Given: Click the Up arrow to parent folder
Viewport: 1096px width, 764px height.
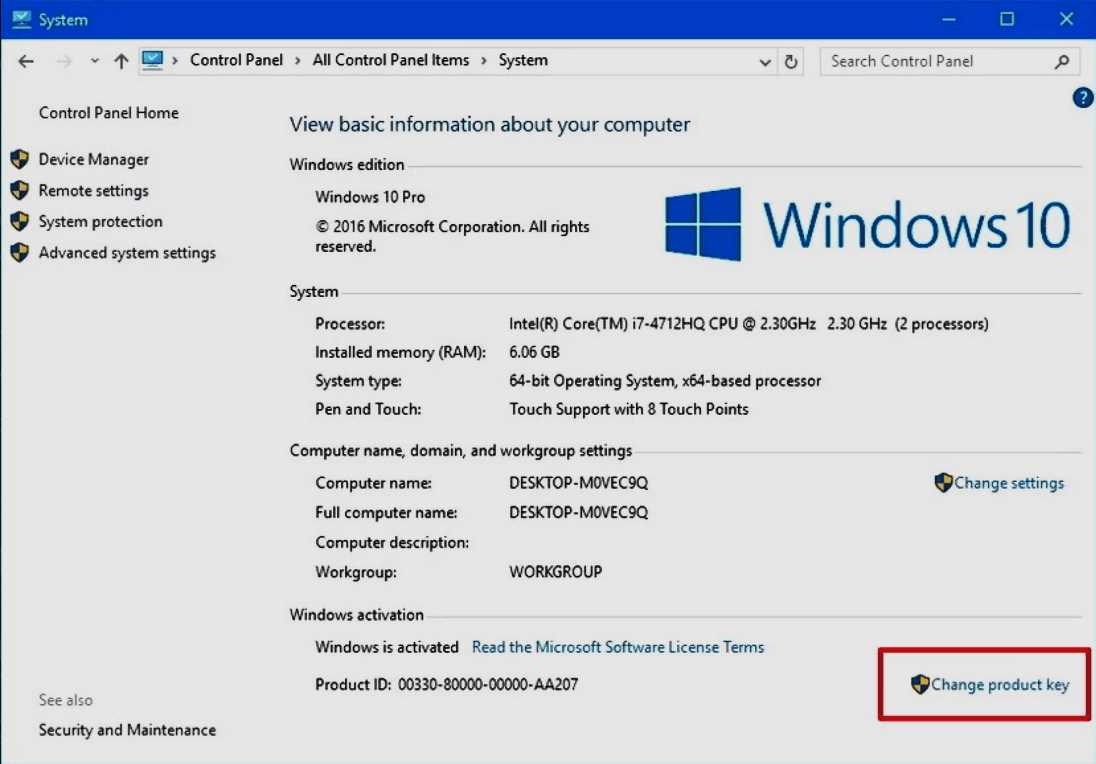Looking at the screenshot, I should point(121,61).
